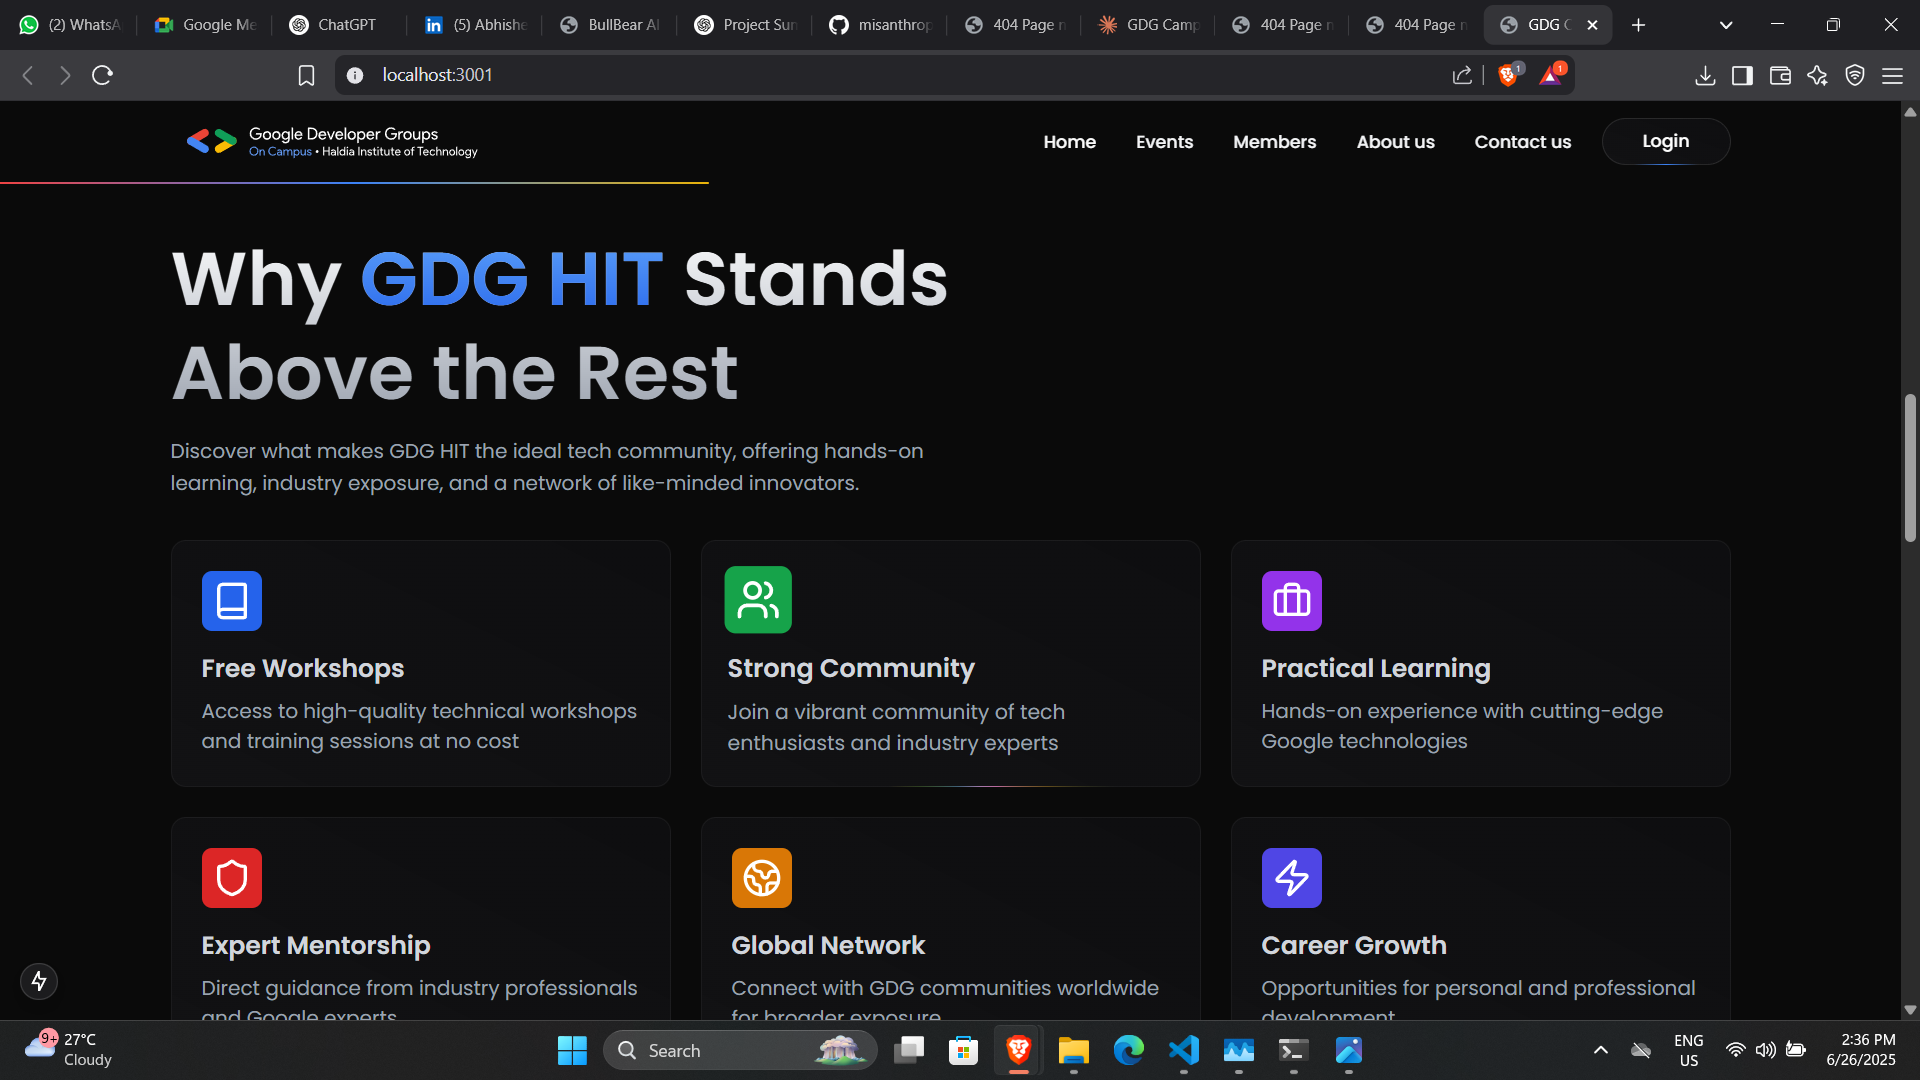The width and height of the screenshot is (1920, 1080).
Task: Click the Career Growth lightning icon
Action: point(1292,878)
